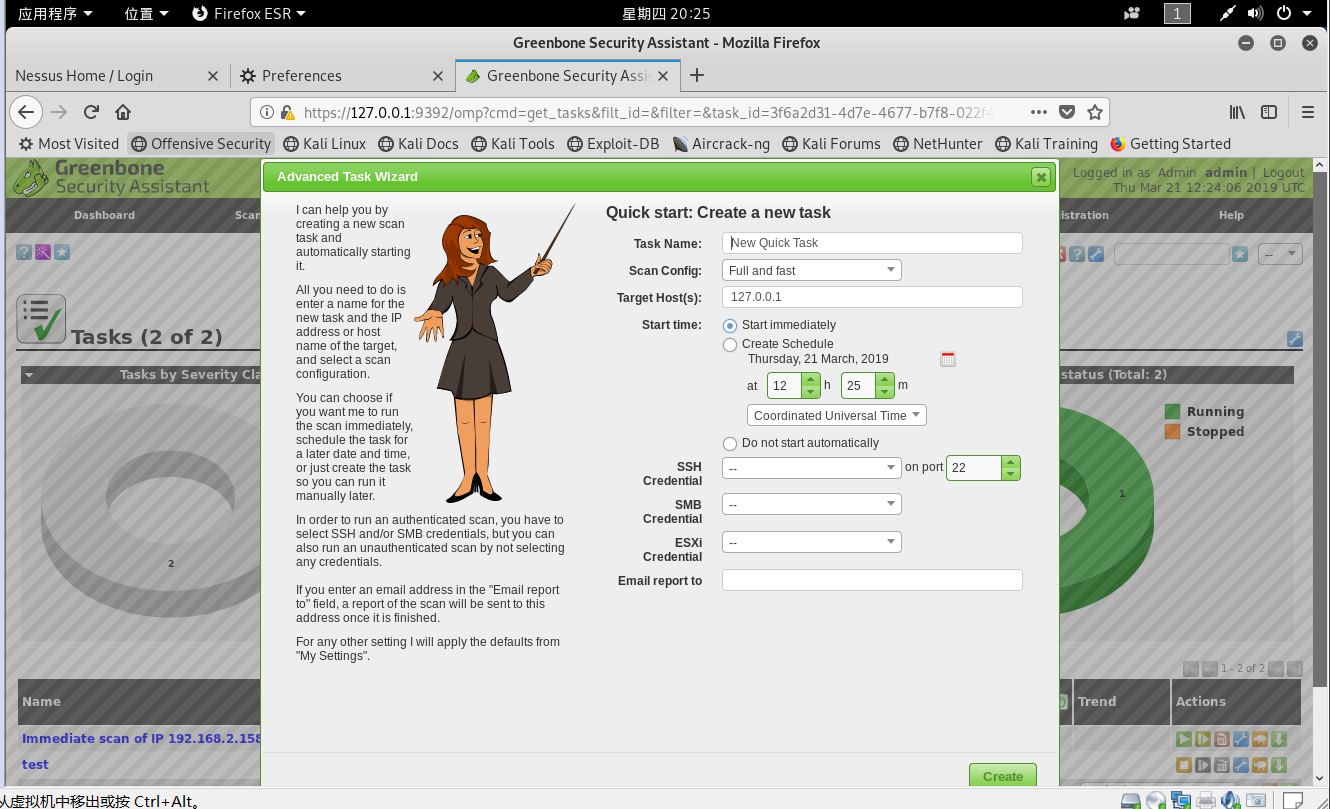Click the Task Name input field
Image resolution: width=1330 pixels, height=809 pixels.
872,243
